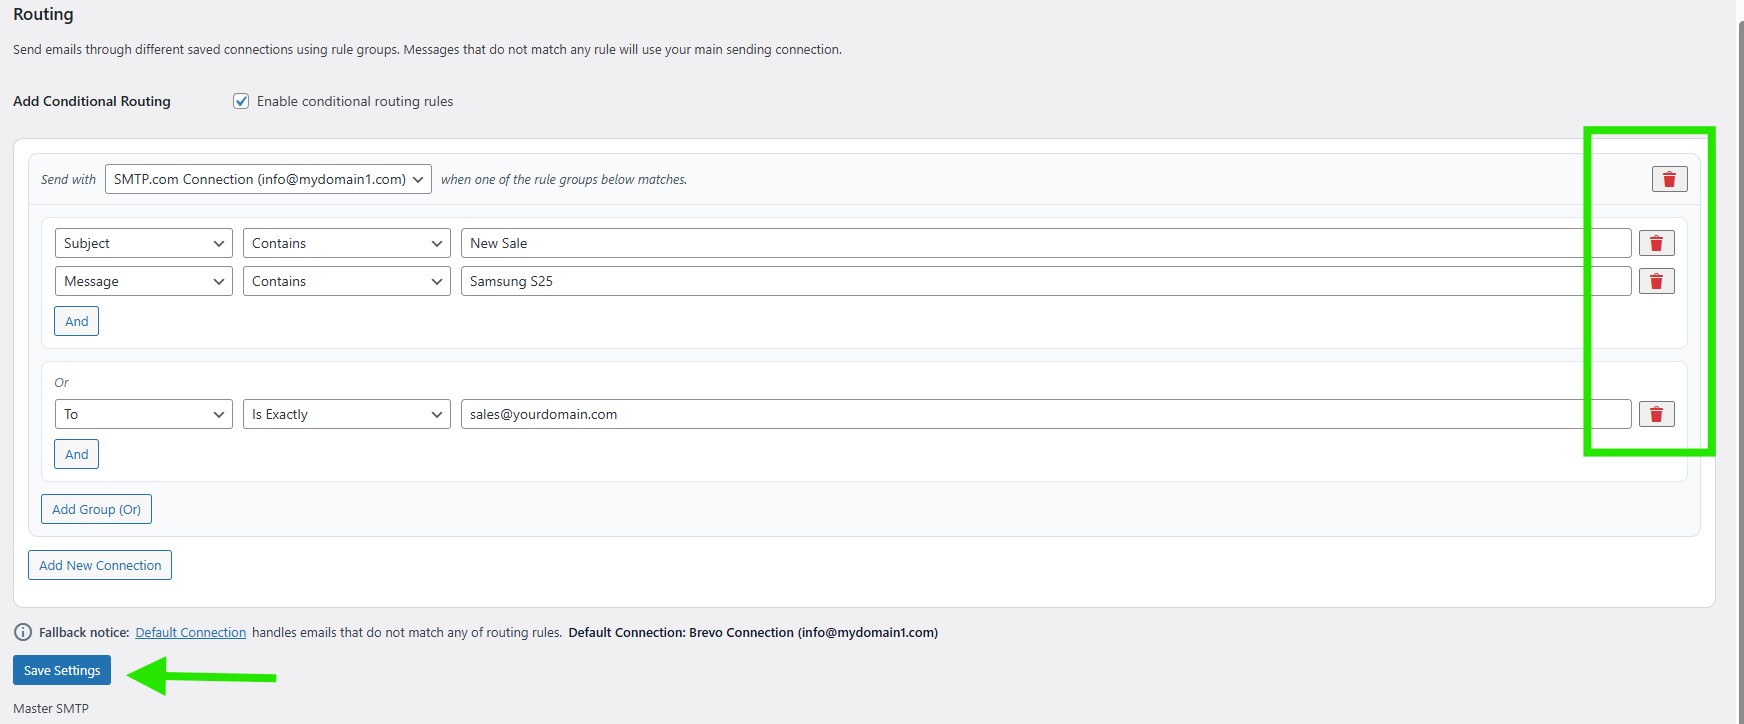Click Add New Connection button

pos(100,565)
